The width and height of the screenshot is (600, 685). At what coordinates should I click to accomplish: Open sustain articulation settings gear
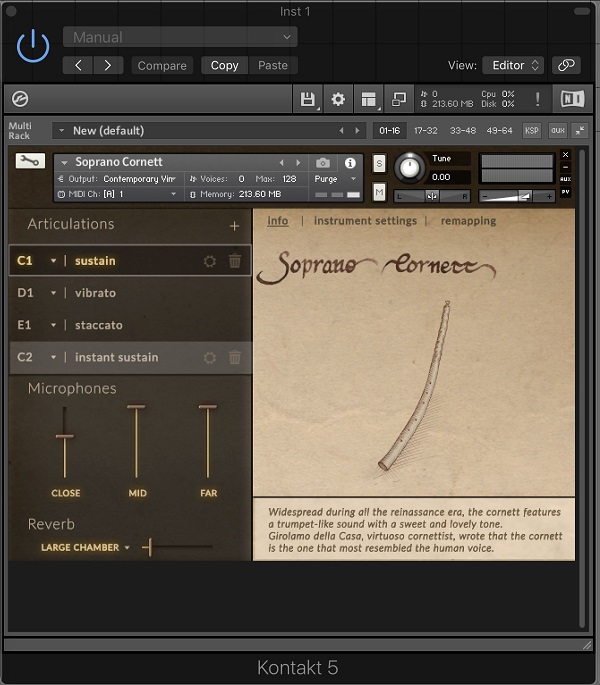(210, 261)
